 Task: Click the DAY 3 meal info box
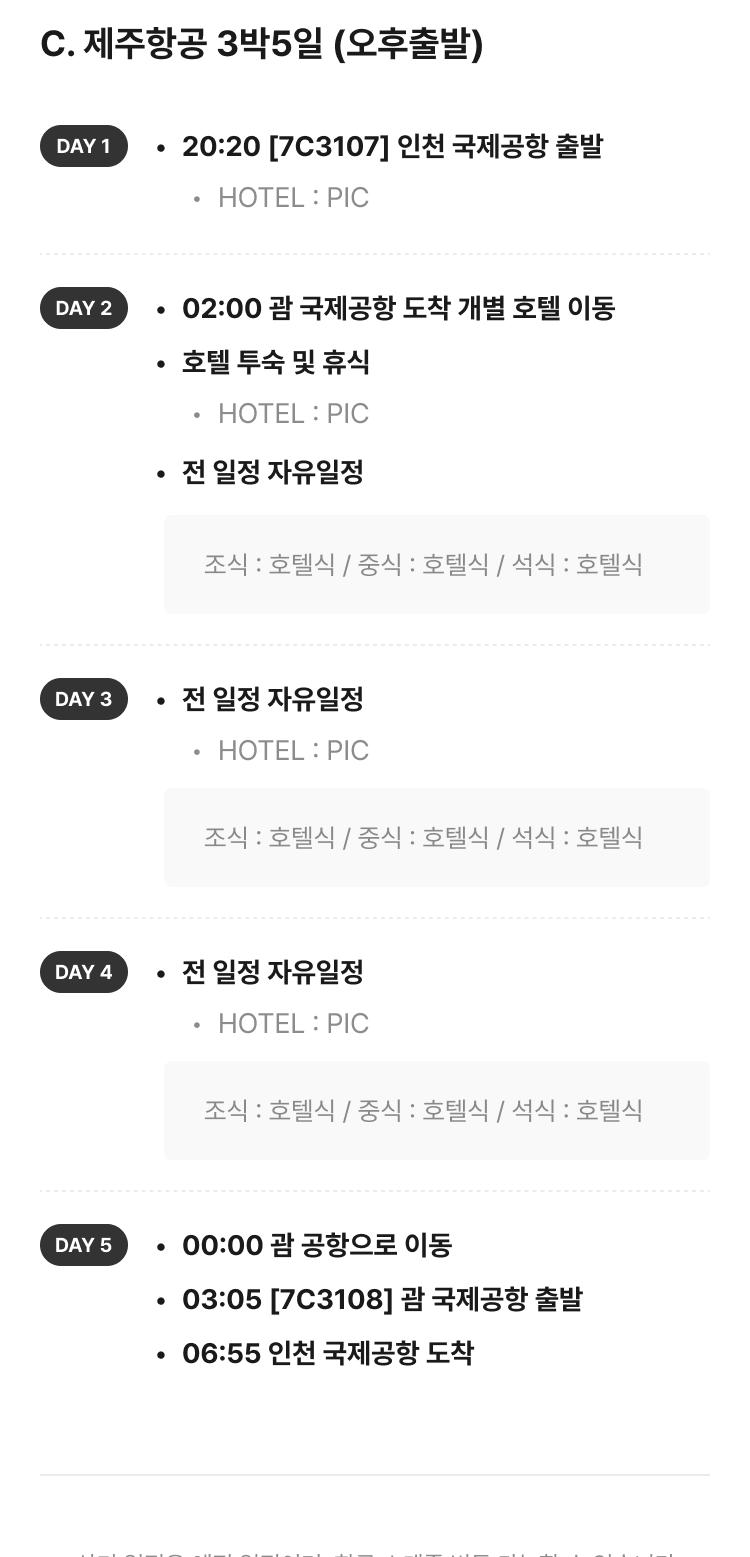437,837
